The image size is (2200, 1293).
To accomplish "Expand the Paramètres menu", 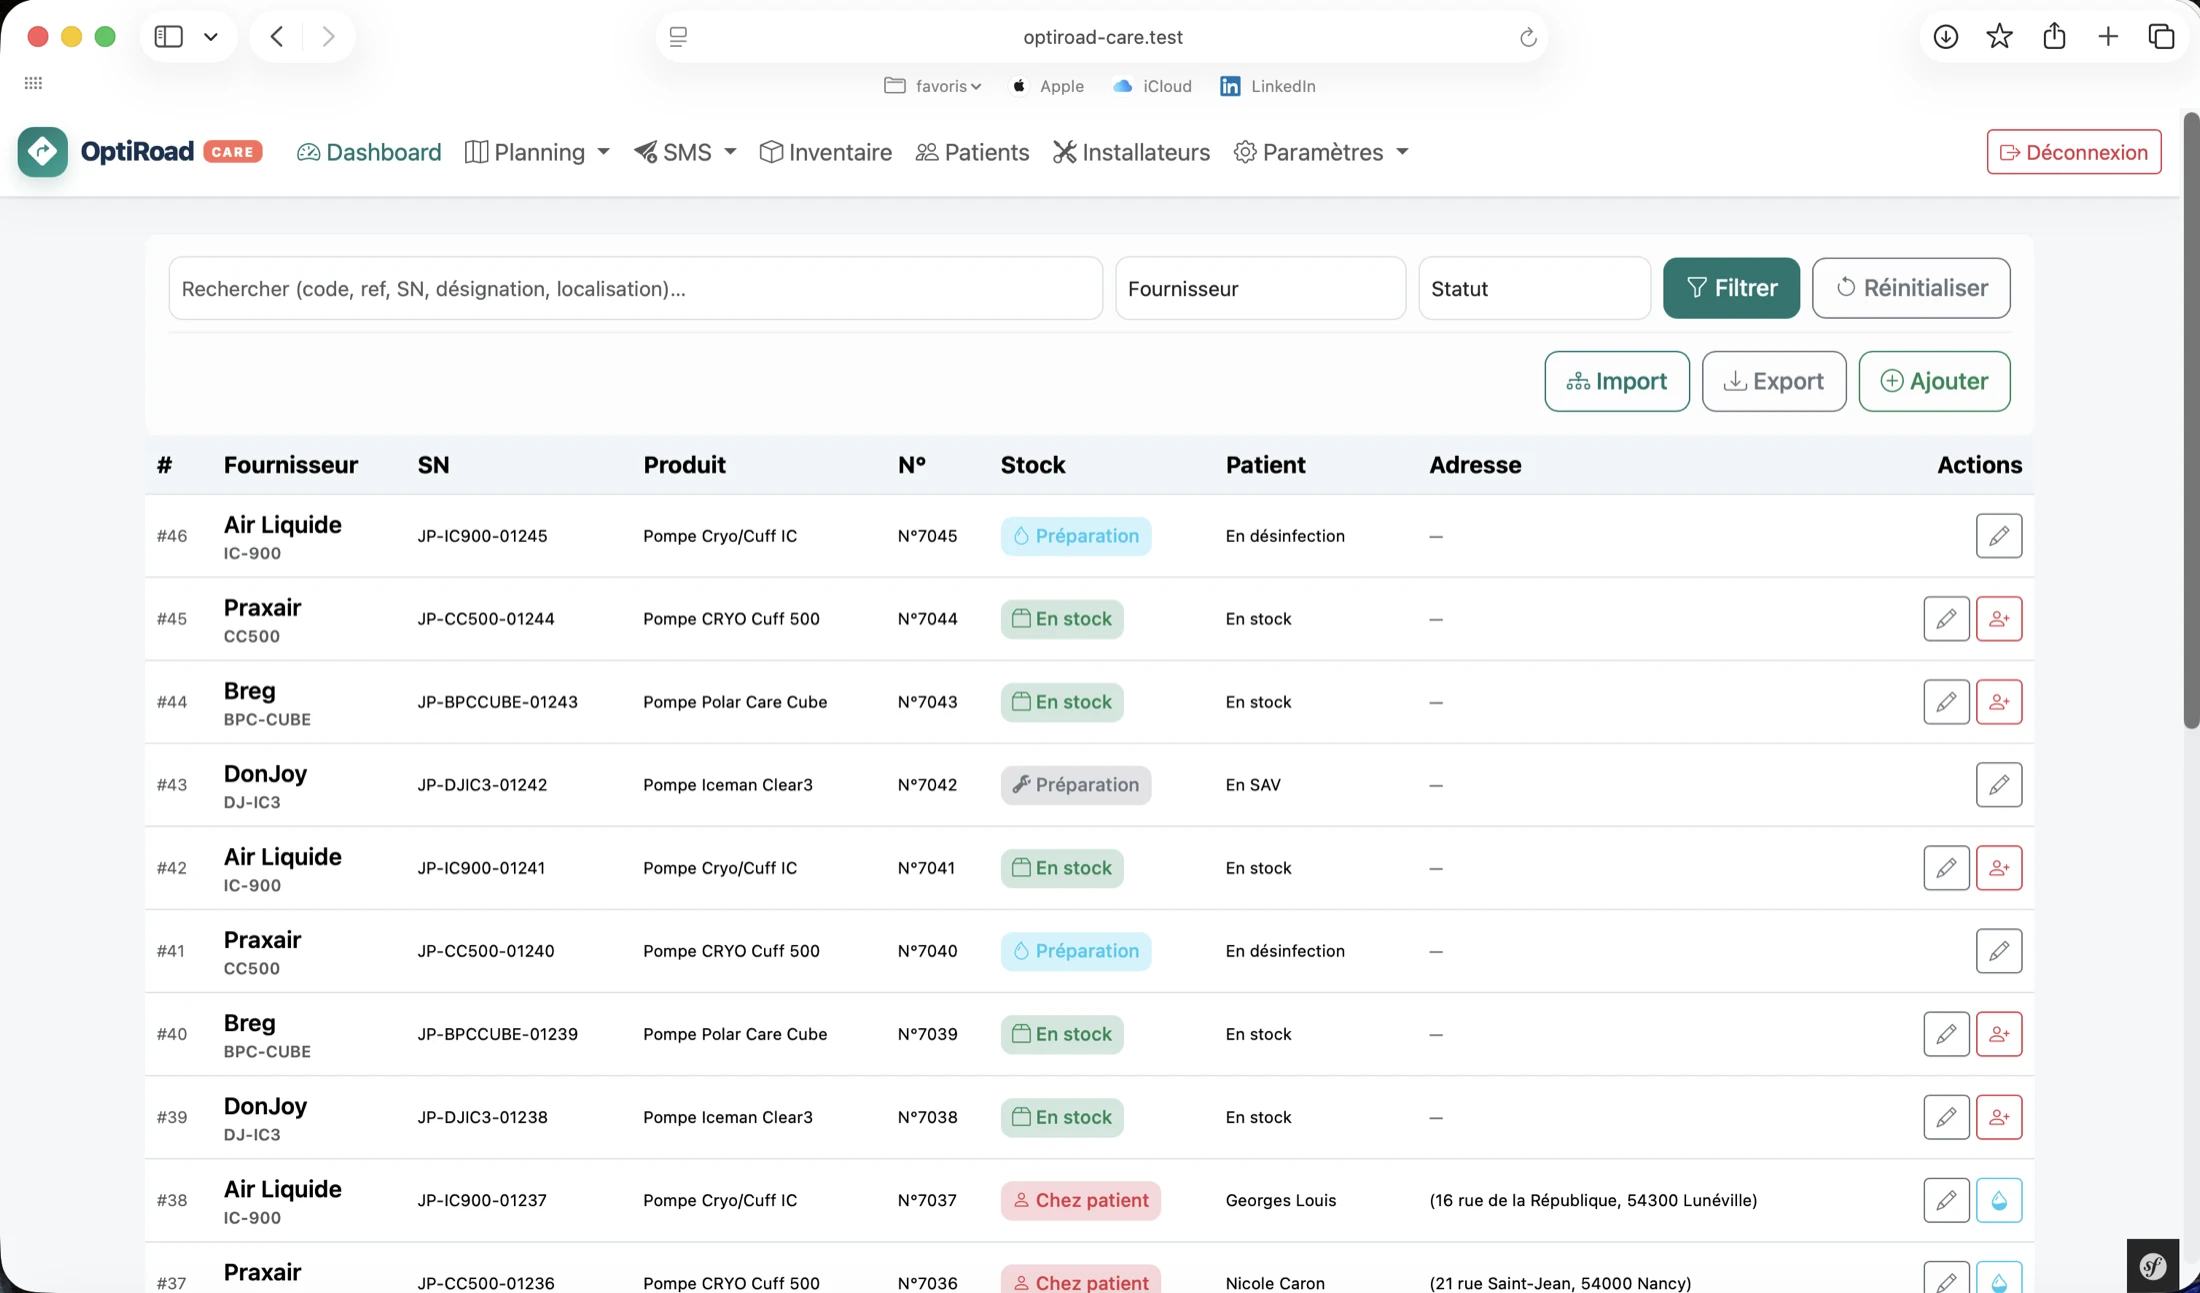I will [1321, 152].
